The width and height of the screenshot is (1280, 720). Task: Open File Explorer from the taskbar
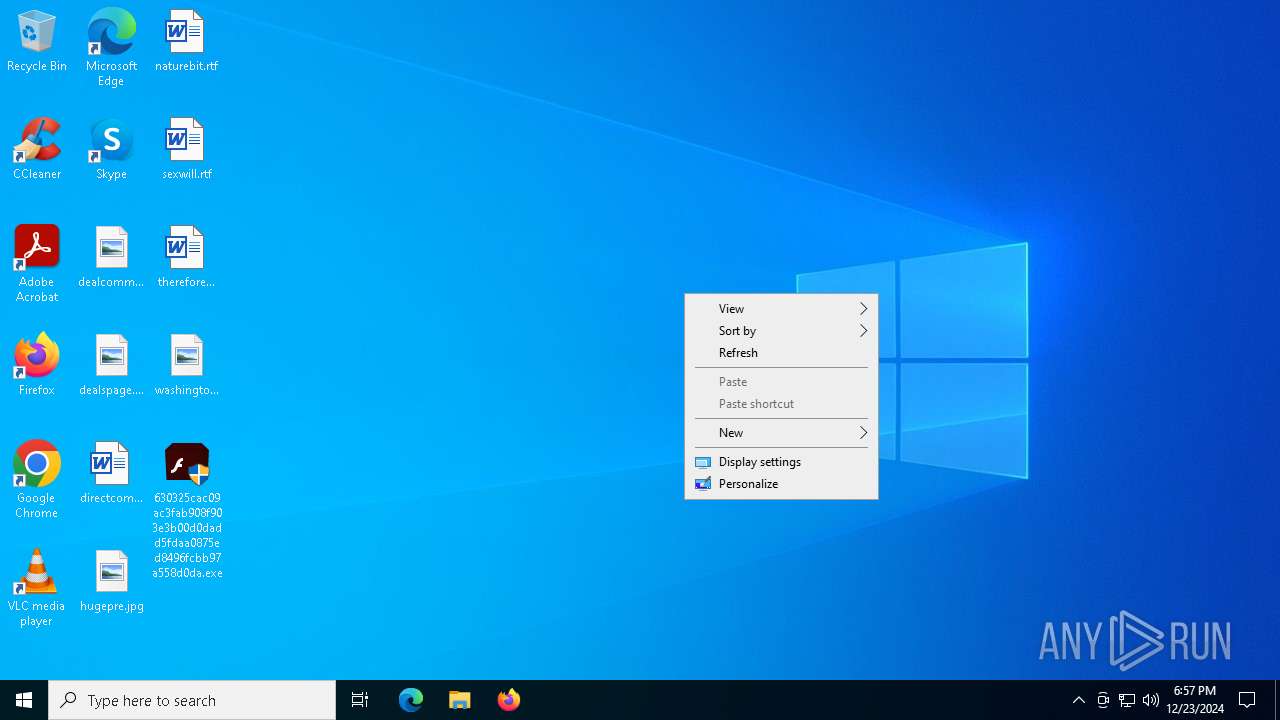[x=460, y=700]
